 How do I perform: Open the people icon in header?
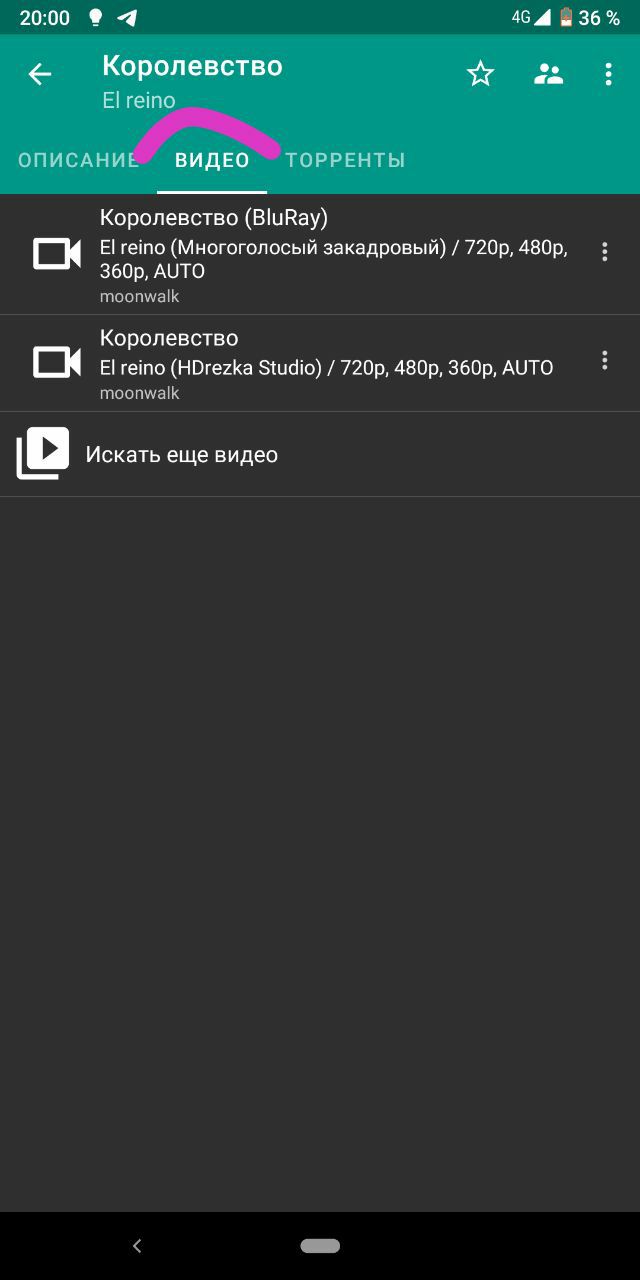click(x=548, y=74)
